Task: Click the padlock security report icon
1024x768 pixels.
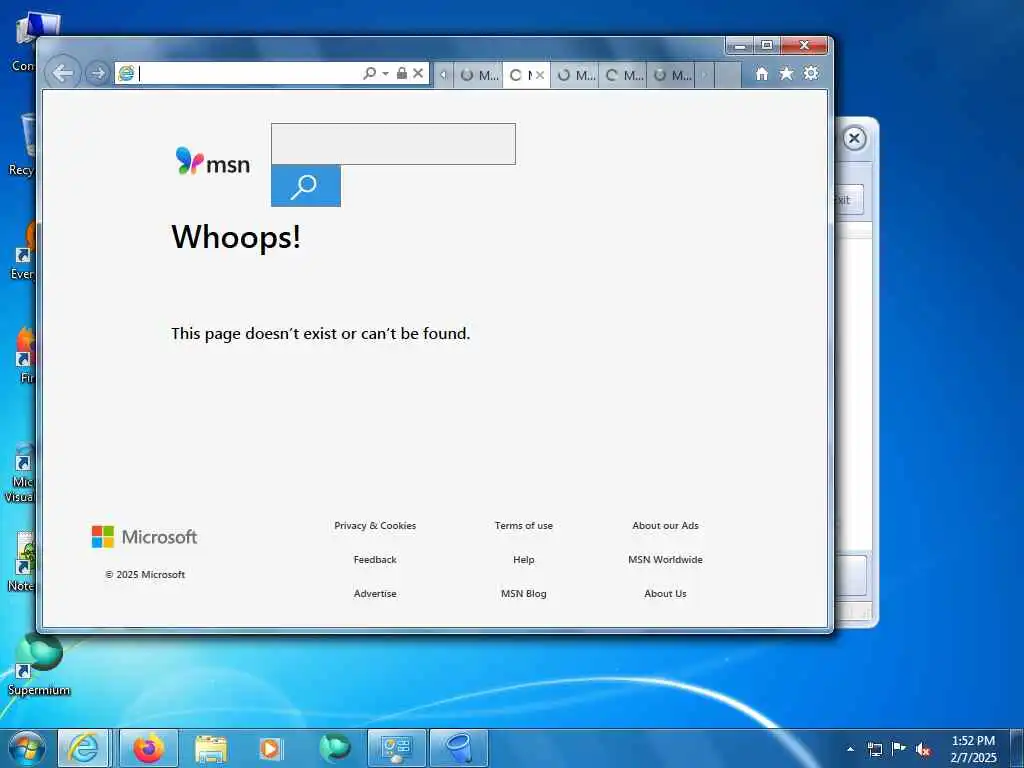Action: click(402, 73)
